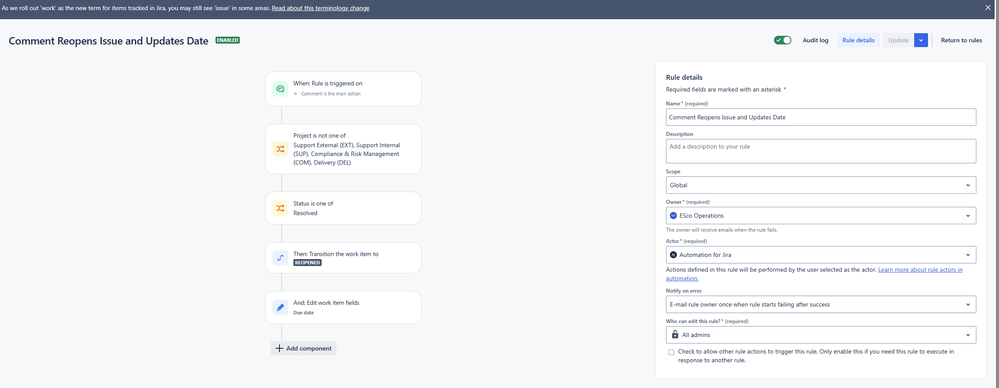This screenshot has width=999, height=388.
Task: Open the Owner dropdown
Action: 821,215
